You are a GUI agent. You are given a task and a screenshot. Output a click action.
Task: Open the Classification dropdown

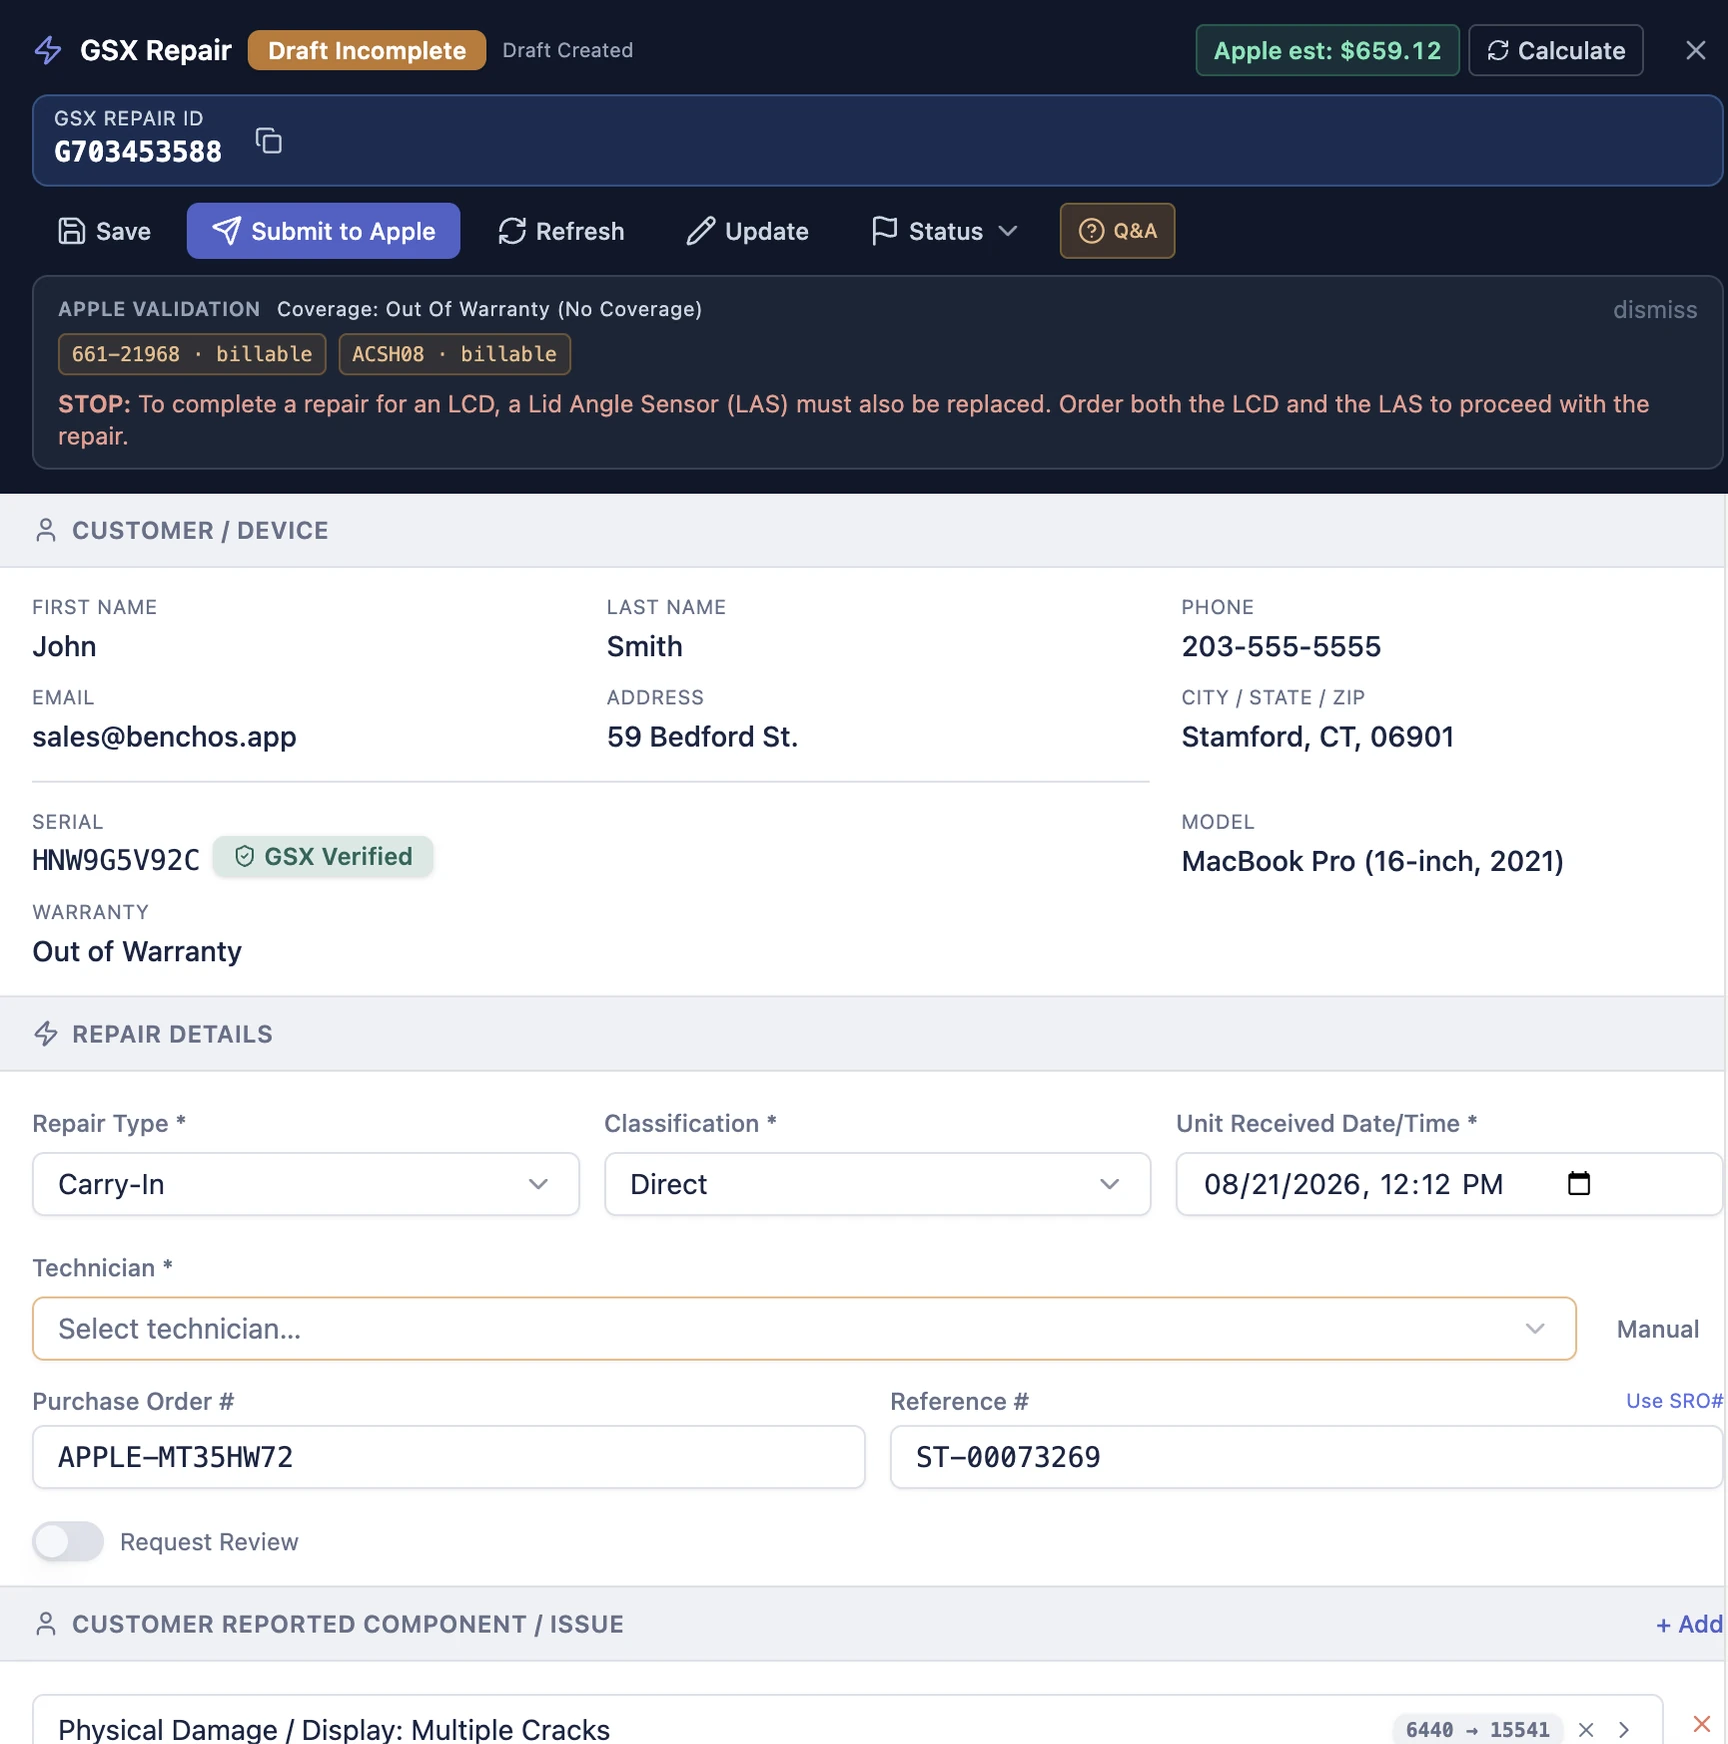coord(877,1184)
